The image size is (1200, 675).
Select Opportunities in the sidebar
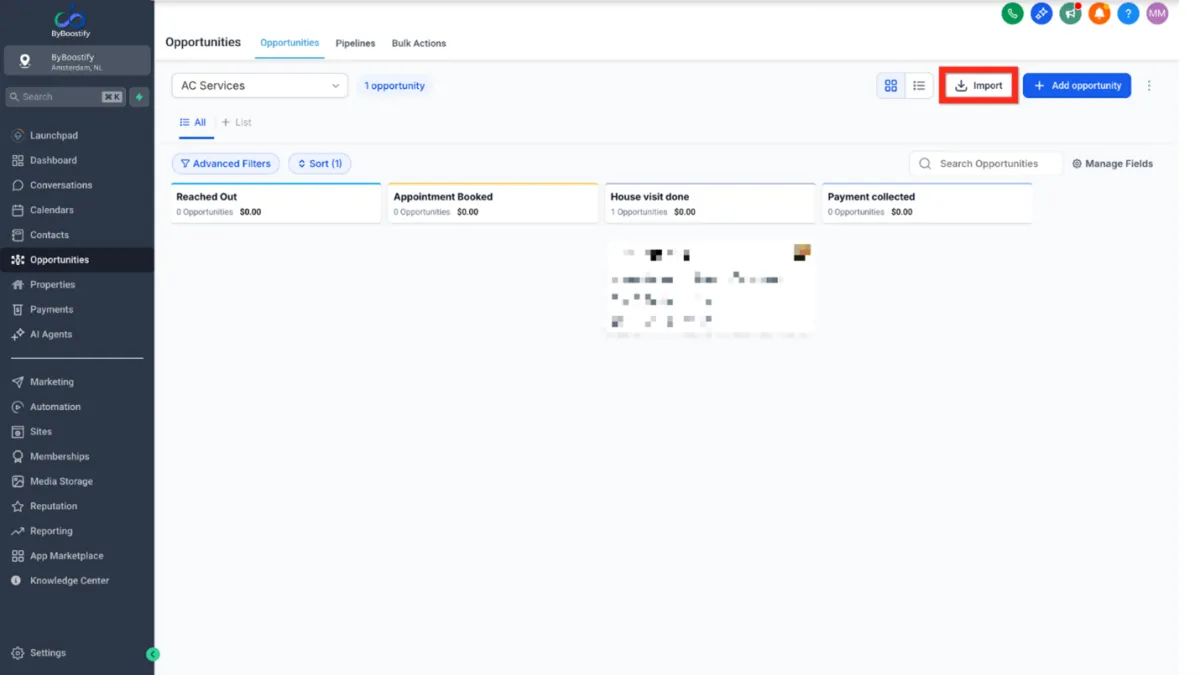coord(77,260)
